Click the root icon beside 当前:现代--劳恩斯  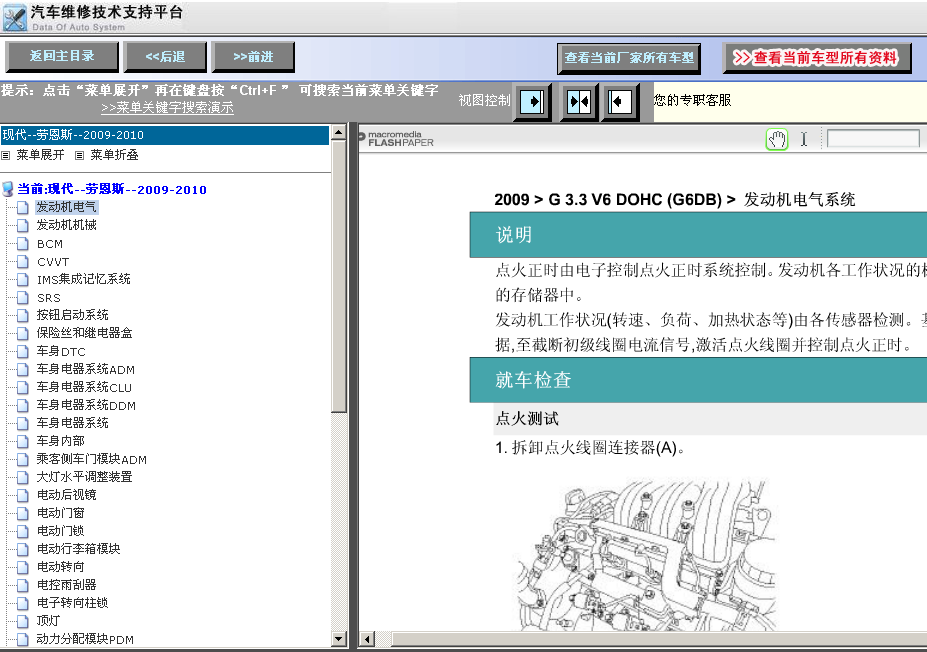pyautogui.click(x=8, y=189)
